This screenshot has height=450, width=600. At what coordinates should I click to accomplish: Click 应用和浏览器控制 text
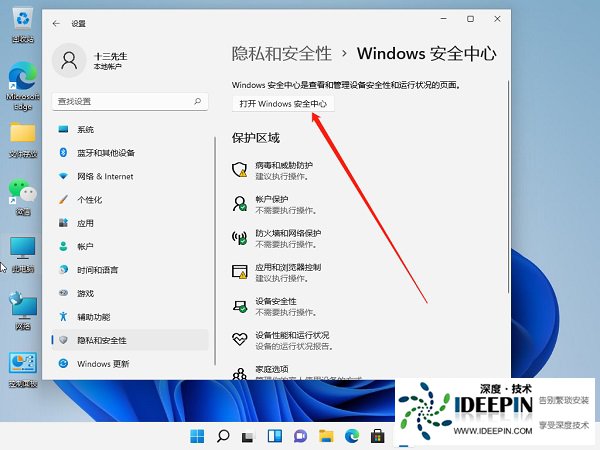288,267
